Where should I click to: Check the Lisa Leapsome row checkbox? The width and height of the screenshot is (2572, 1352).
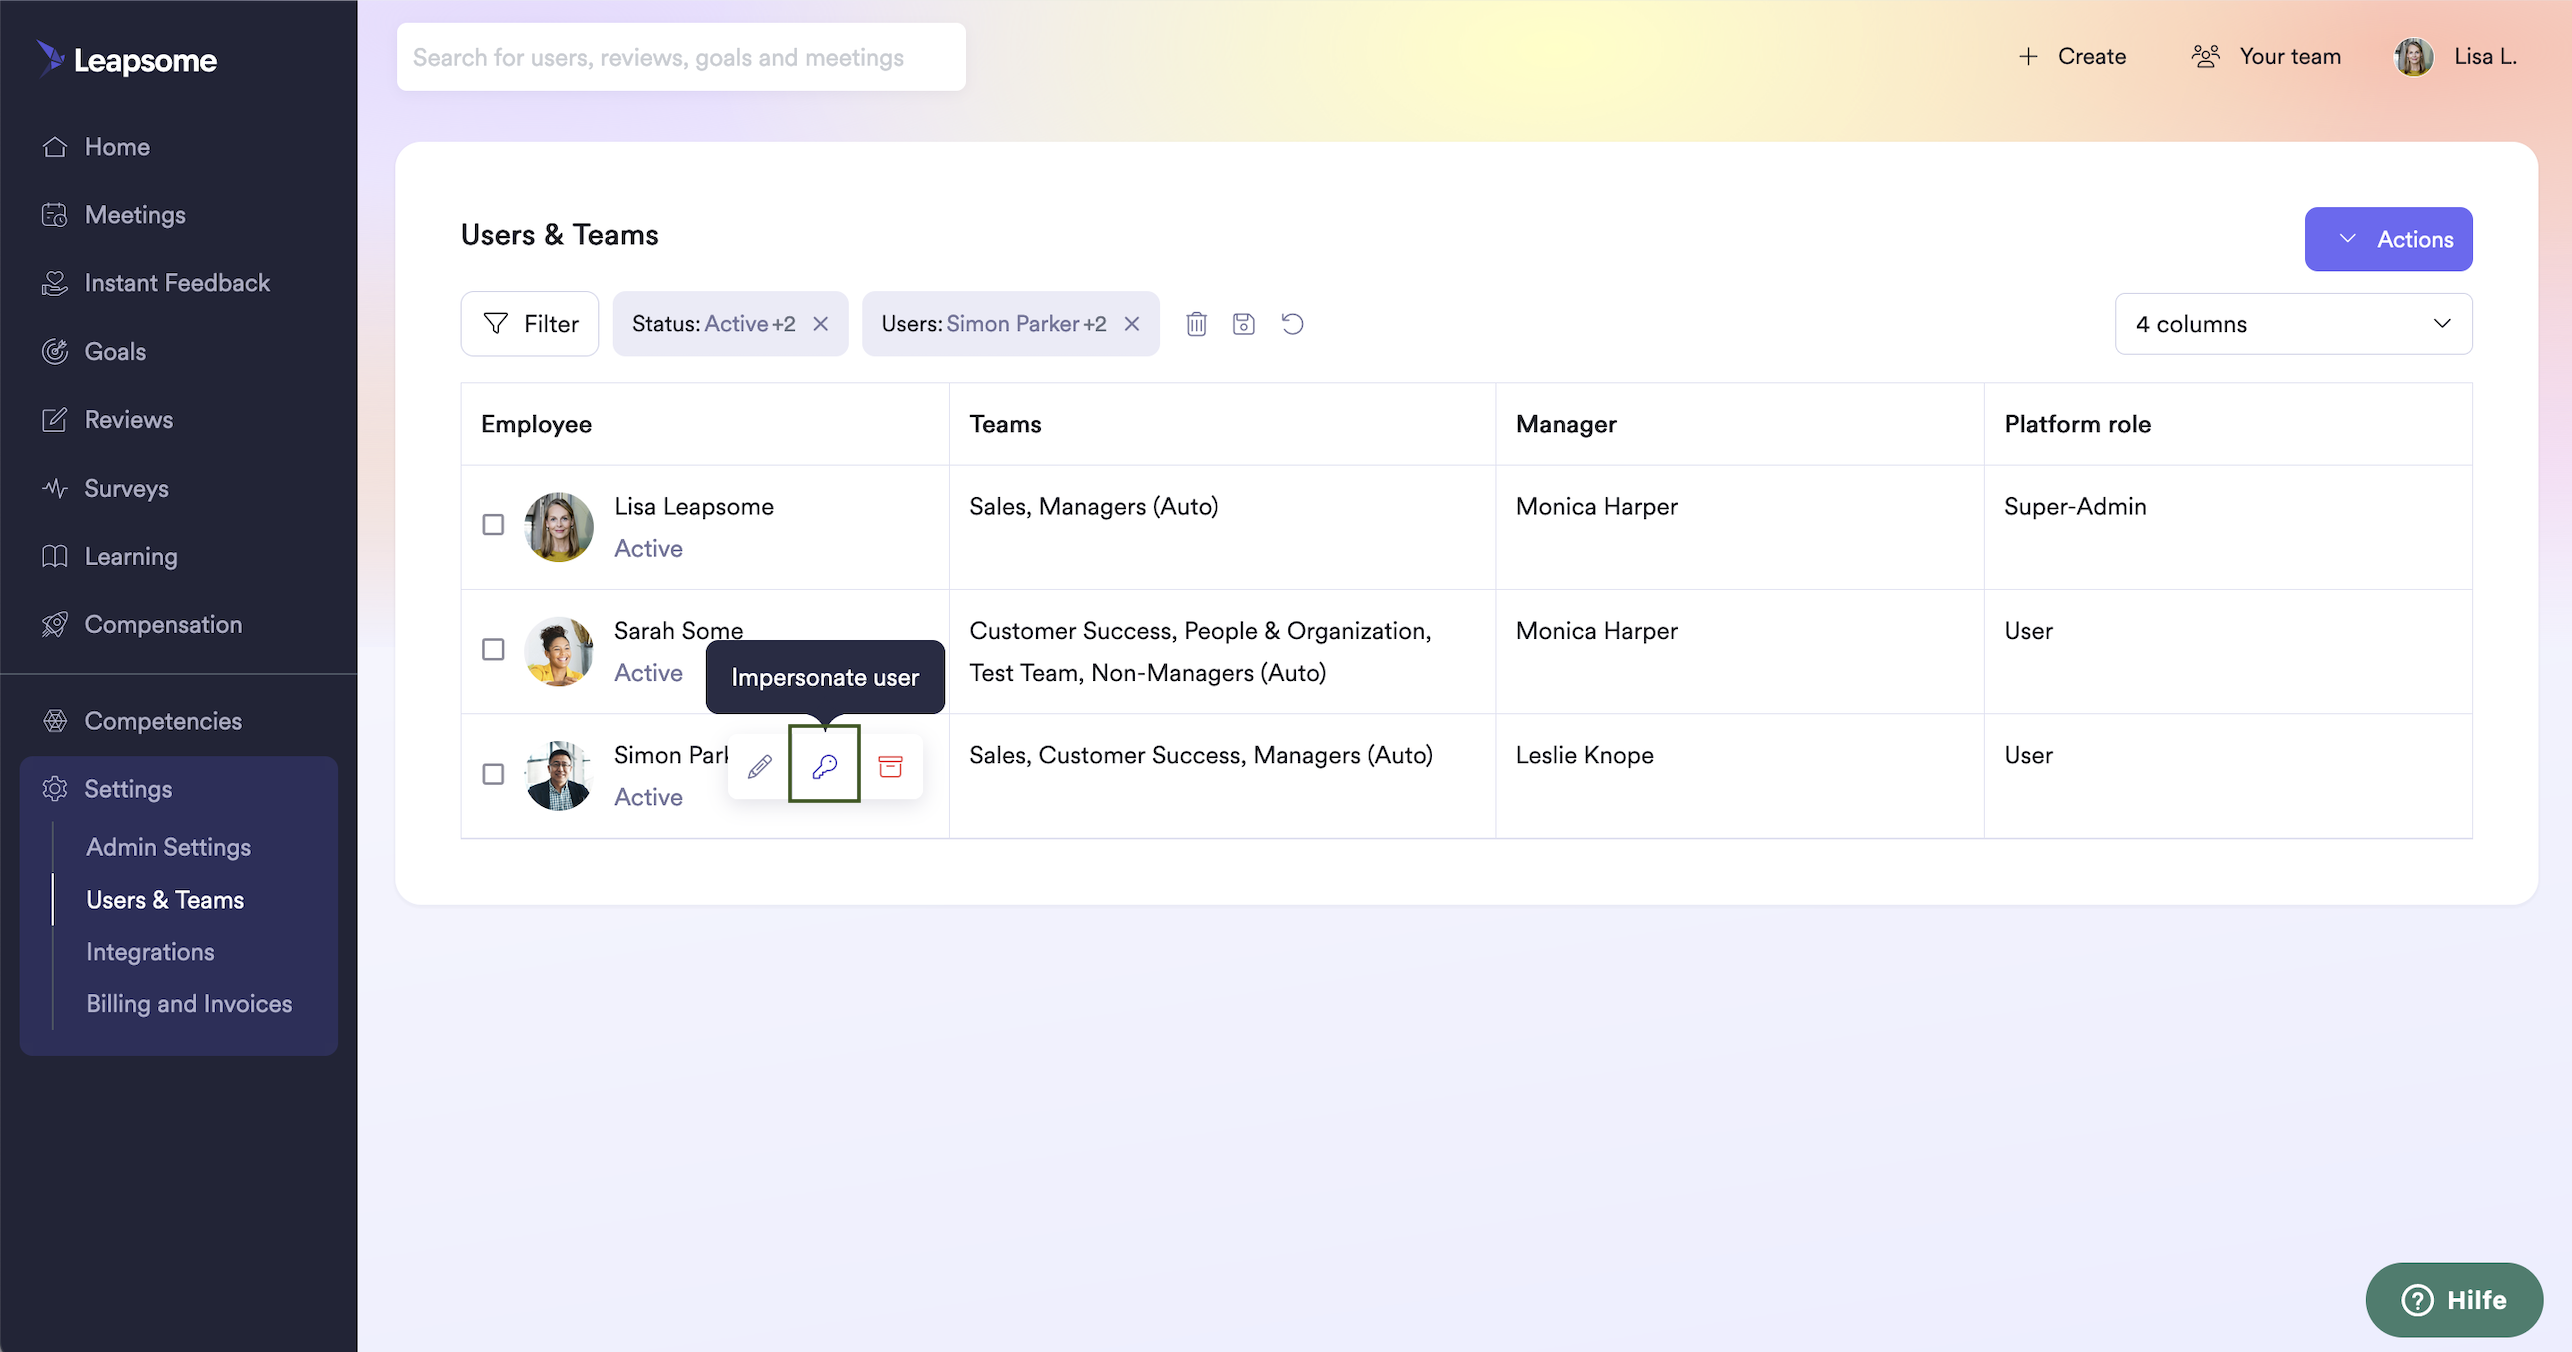(x=493, y=525)
